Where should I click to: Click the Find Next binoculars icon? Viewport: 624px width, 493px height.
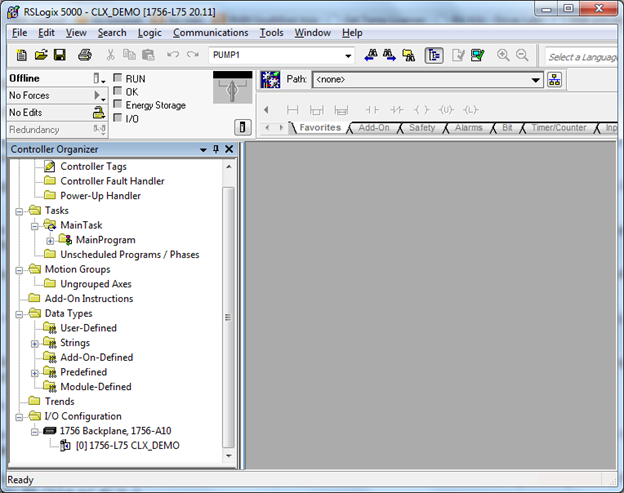390,55
